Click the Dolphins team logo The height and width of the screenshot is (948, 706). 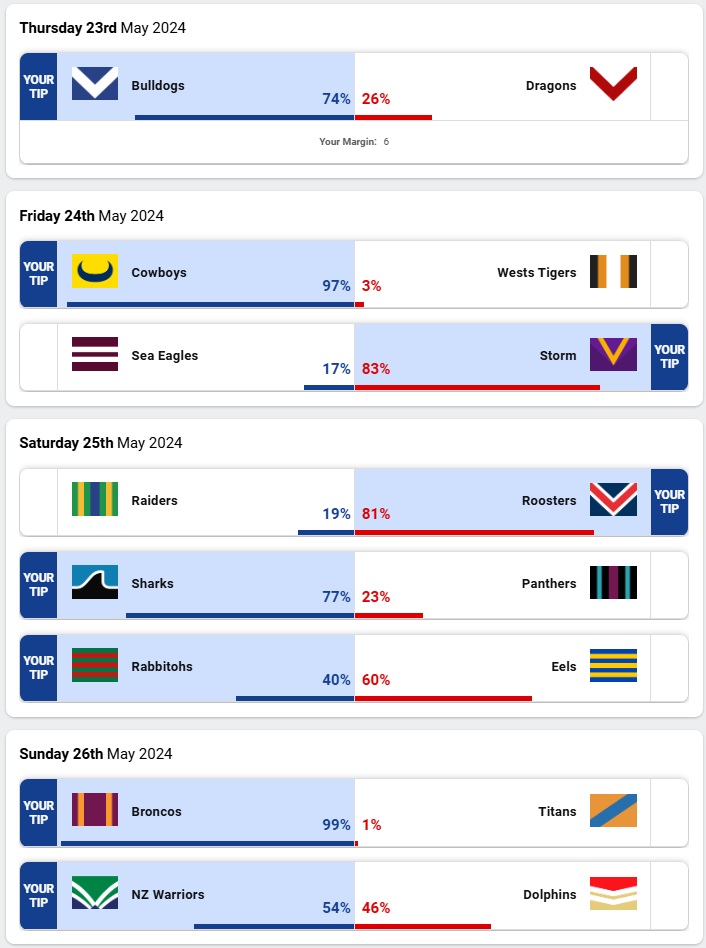pos(613,893)
